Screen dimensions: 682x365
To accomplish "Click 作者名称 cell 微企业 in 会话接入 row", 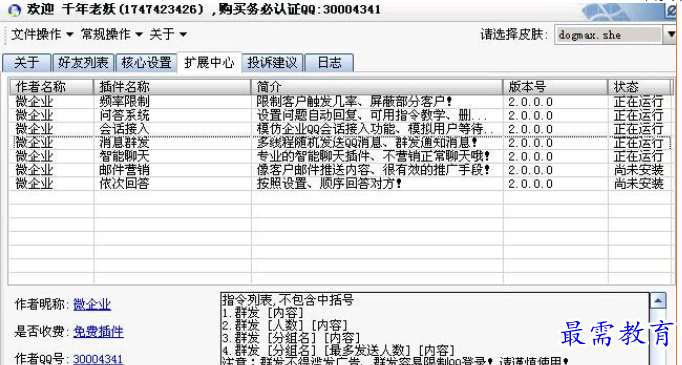I will (34, 129).
